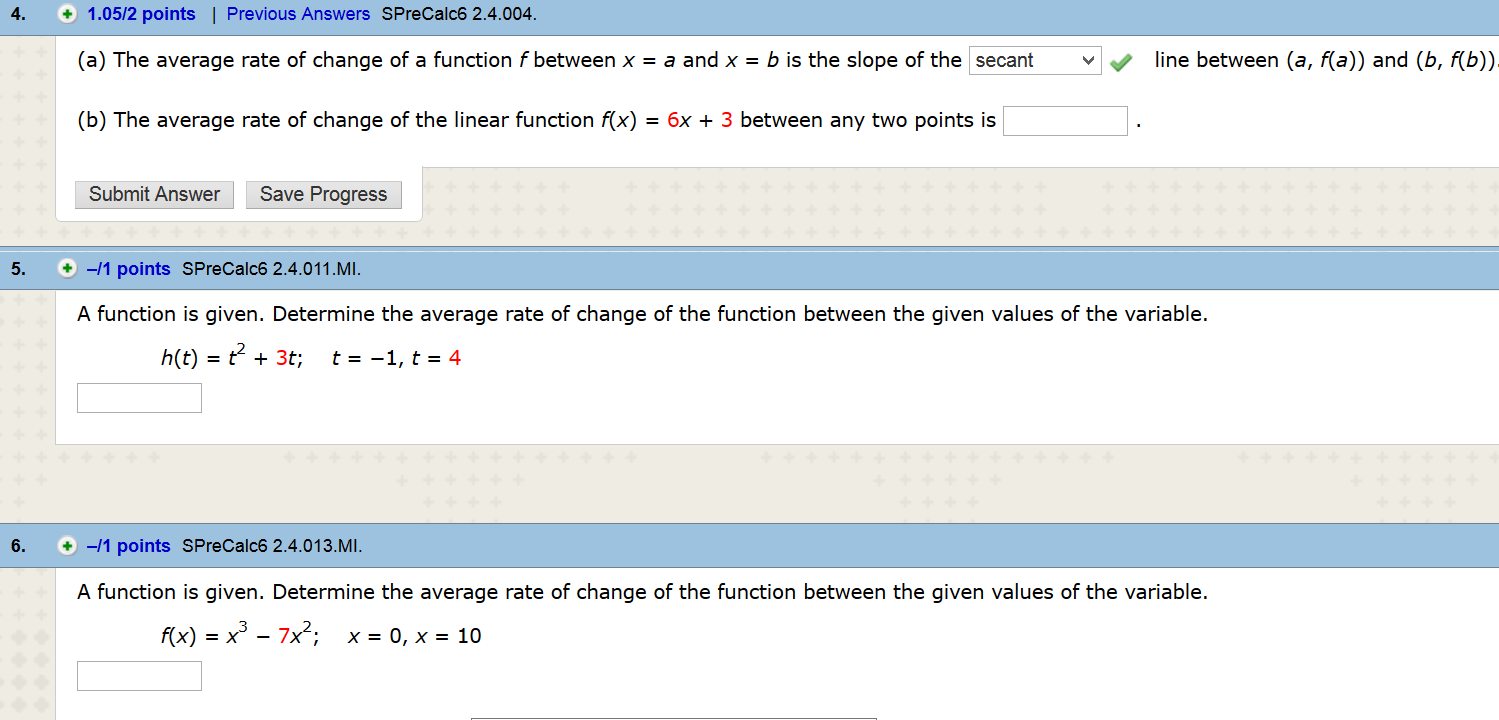Click the answer box for part (b)
This screenshot has height=720, width=1499.
pyautogui.click(x=1065, y=120)
